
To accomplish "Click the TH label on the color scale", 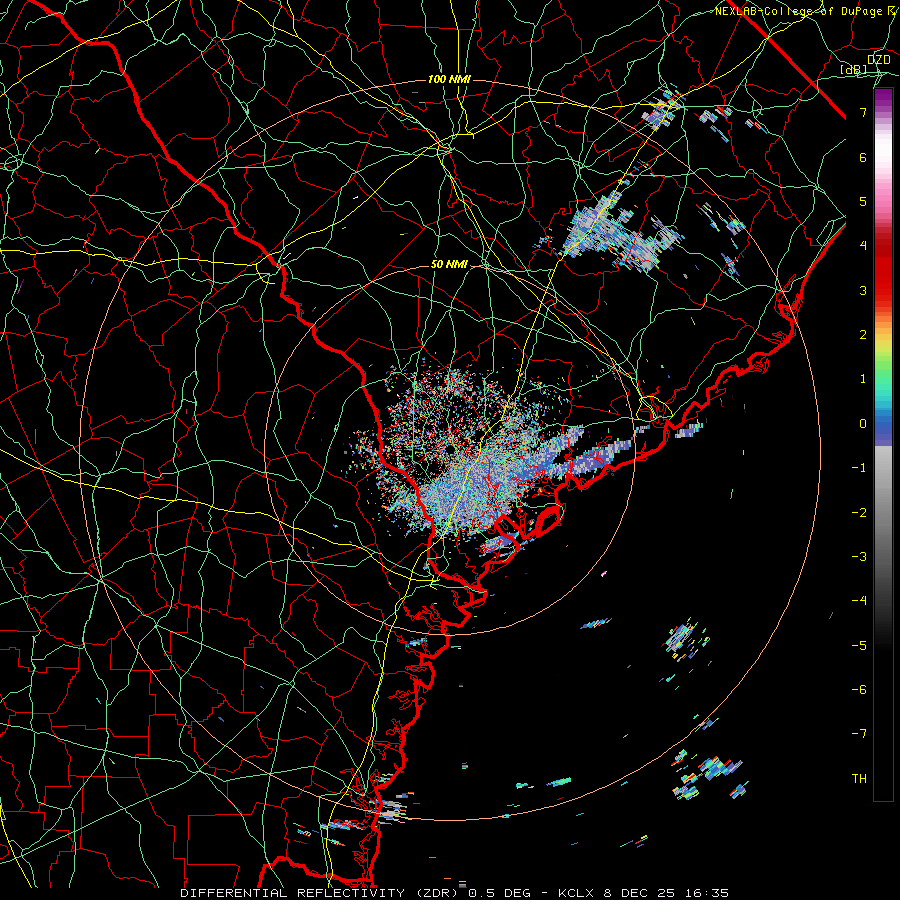I will 859,779.
